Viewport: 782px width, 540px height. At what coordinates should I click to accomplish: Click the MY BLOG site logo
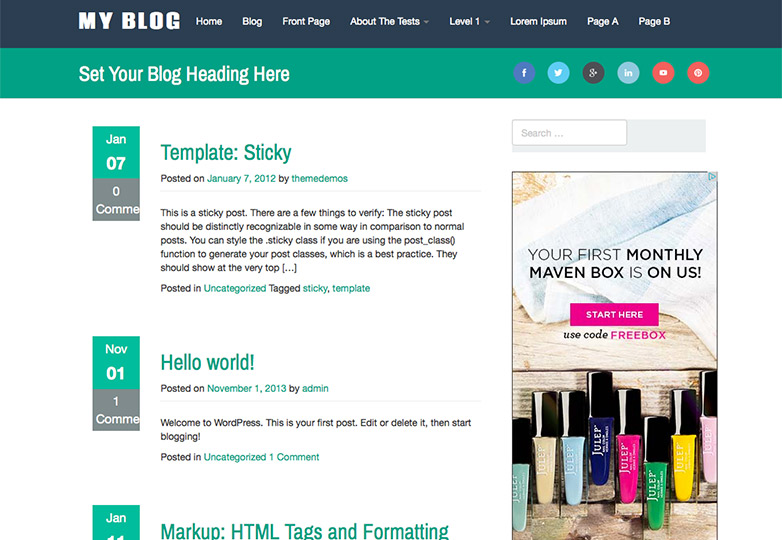click(129, 21)
